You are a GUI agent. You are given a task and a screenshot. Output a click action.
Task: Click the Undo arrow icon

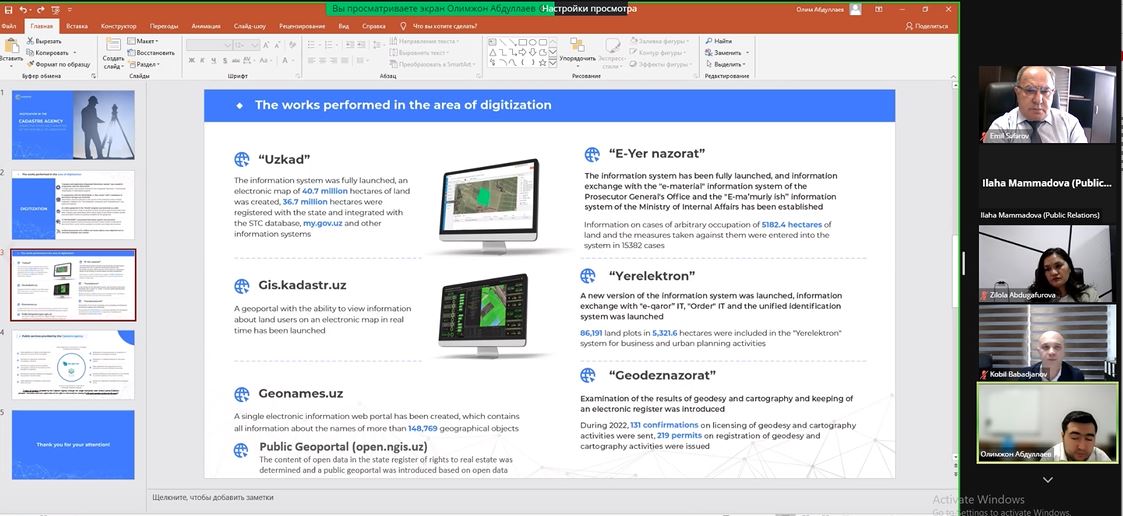coord(22,9)
